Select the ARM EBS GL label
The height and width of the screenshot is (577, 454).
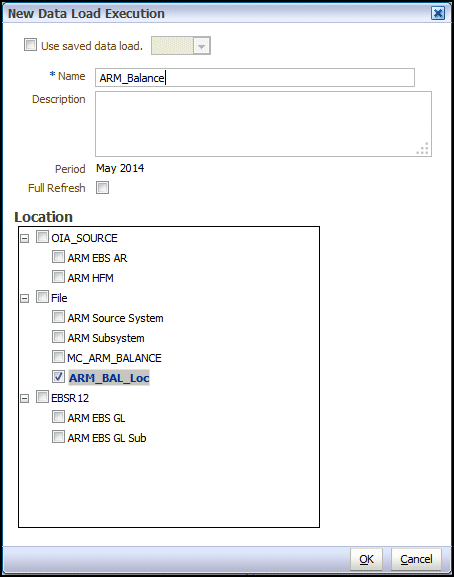tap(96, 418)
